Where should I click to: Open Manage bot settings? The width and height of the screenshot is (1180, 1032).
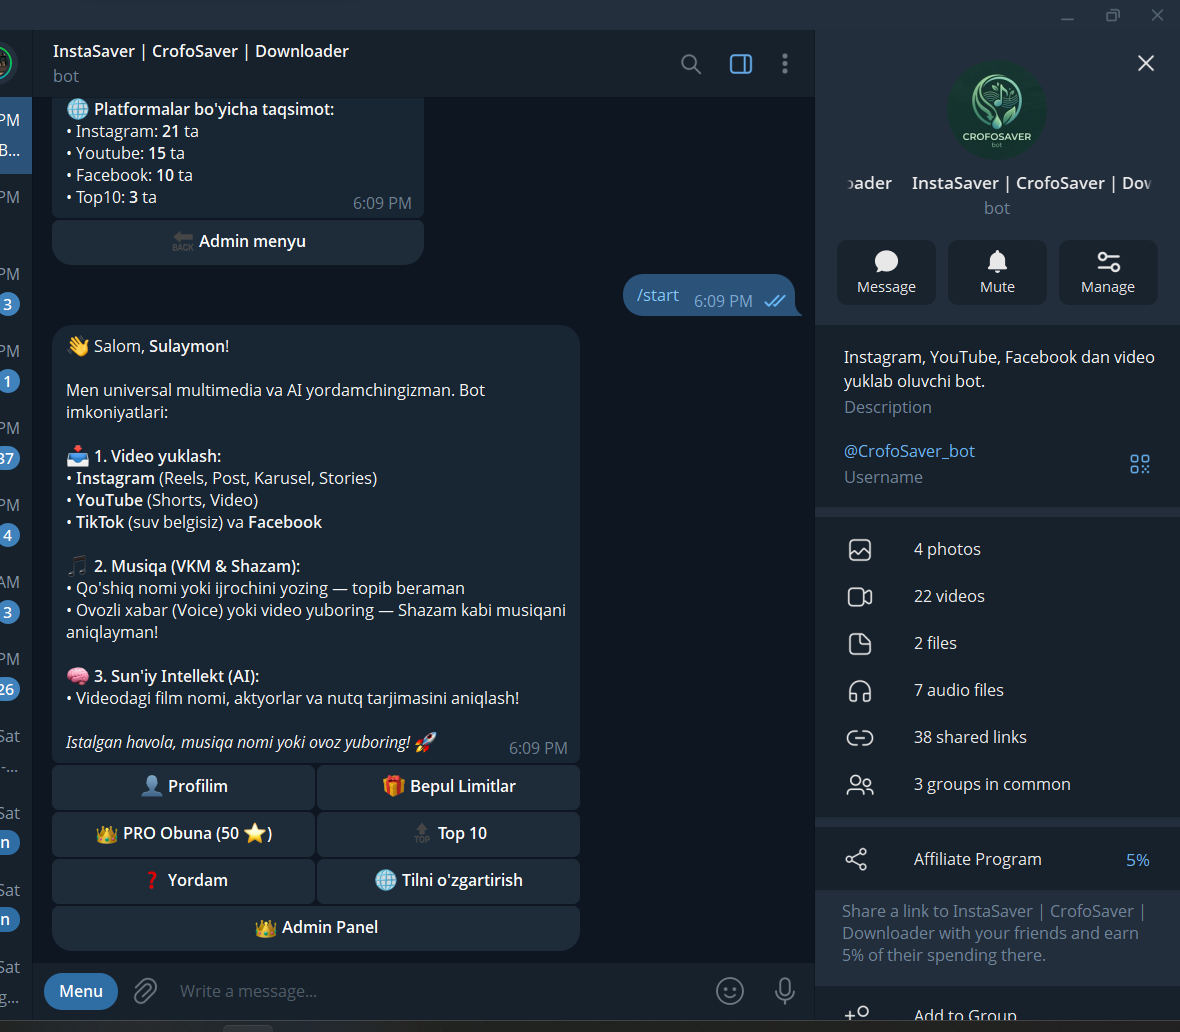coord(1108,272)
